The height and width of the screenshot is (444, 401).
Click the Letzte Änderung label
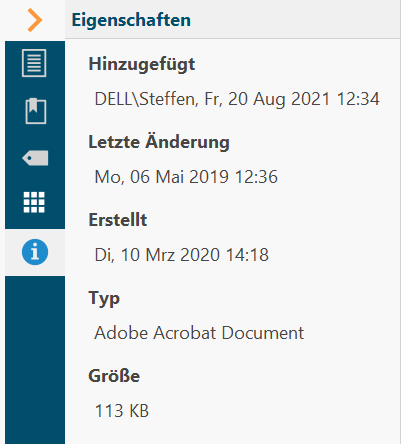pos(159,142)
